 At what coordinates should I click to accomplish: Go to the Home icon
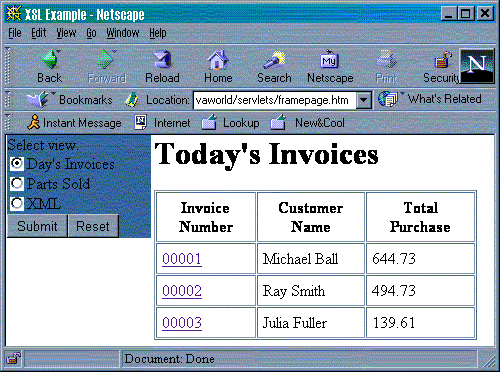tap(218, 60)
